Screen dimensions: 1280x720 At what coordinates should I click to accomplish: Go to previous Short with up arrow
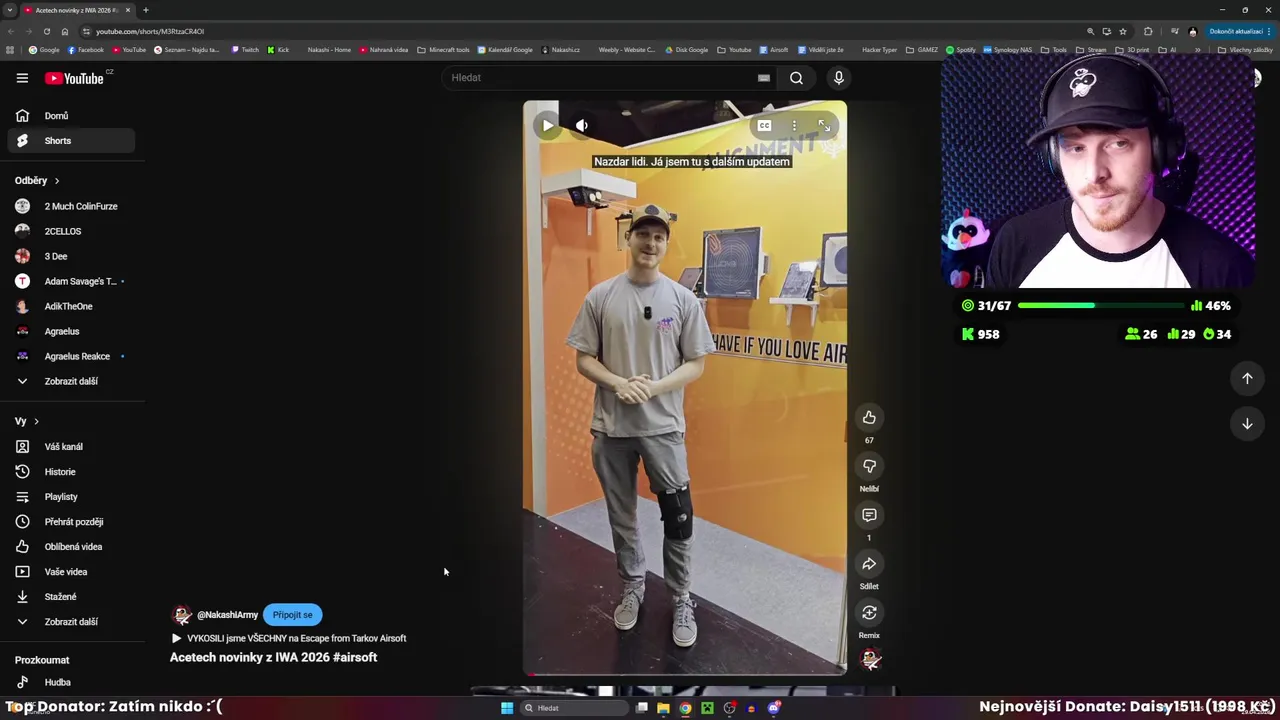pos(1247,378)
